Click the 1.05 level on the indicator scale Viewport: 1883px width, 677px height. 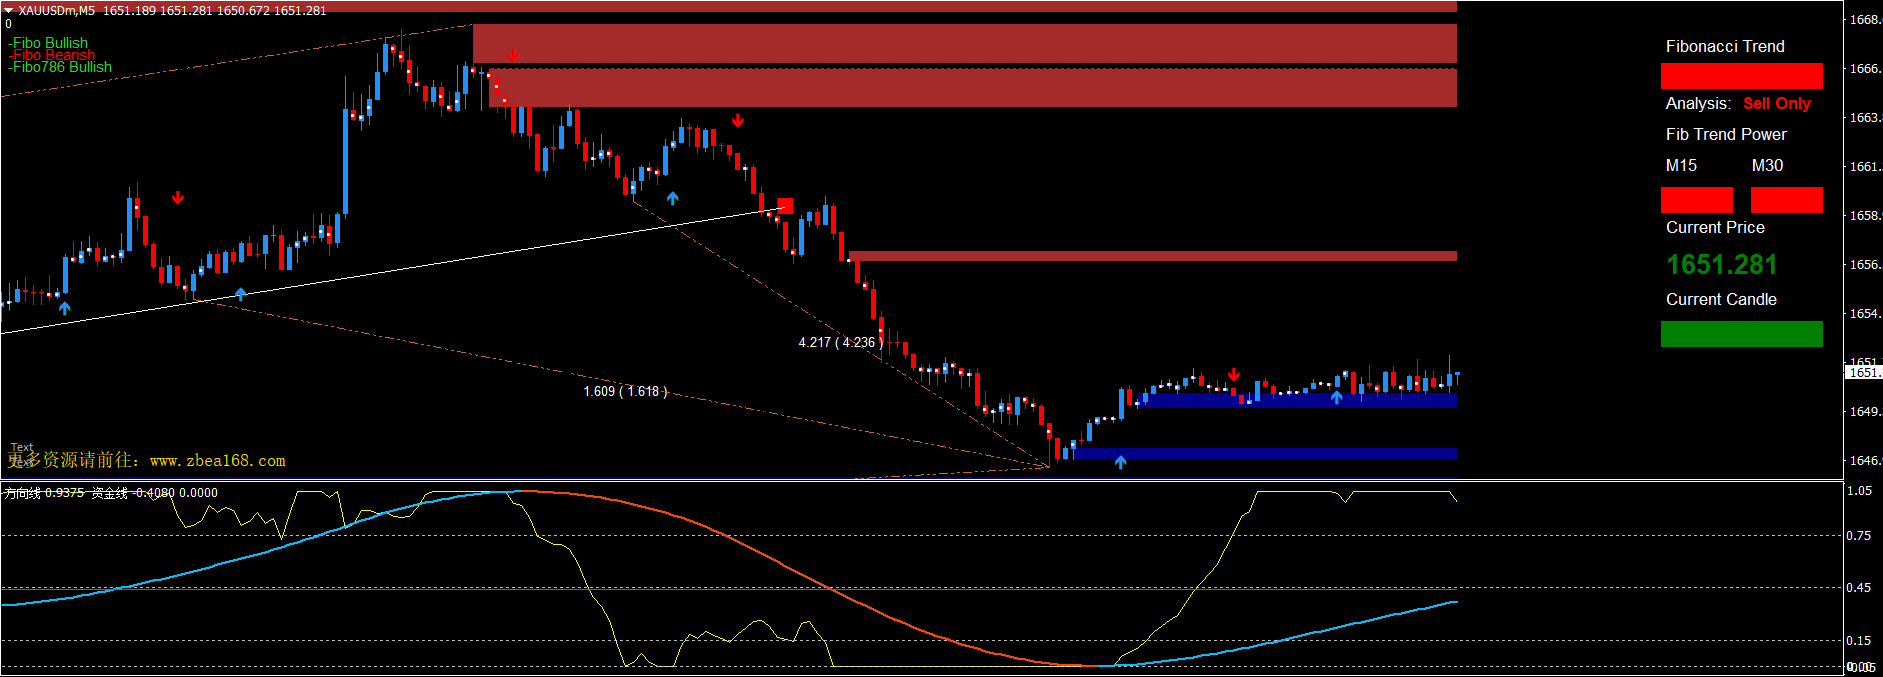point(1859,490)
